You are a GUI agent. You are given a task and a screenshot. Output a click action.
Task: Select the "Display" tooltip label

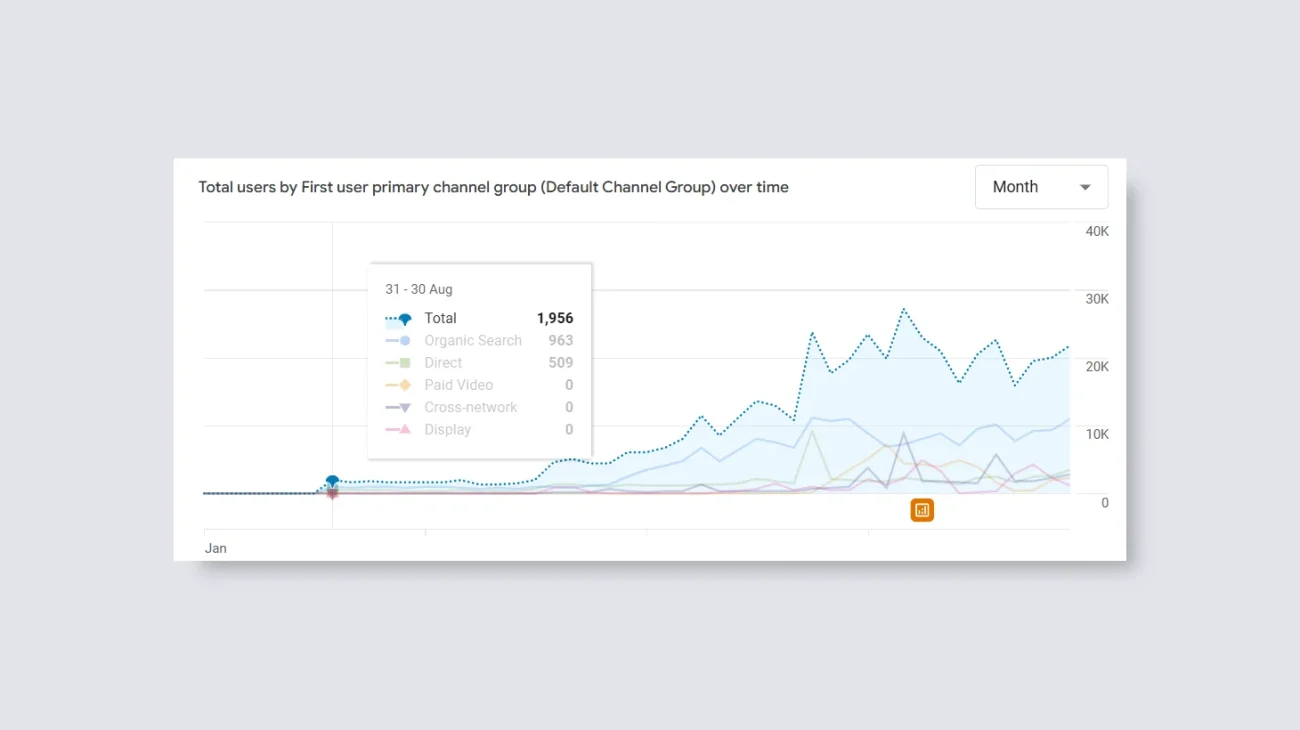tap(447, 430)
